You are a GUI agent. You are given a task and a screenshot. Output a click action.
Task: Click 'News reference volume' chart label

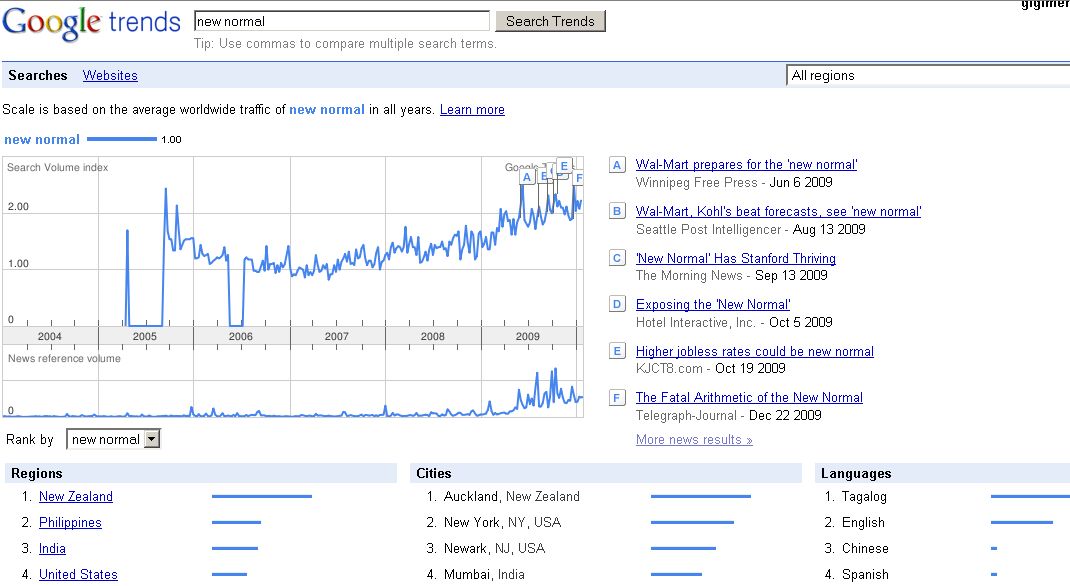tap(64, 358)
